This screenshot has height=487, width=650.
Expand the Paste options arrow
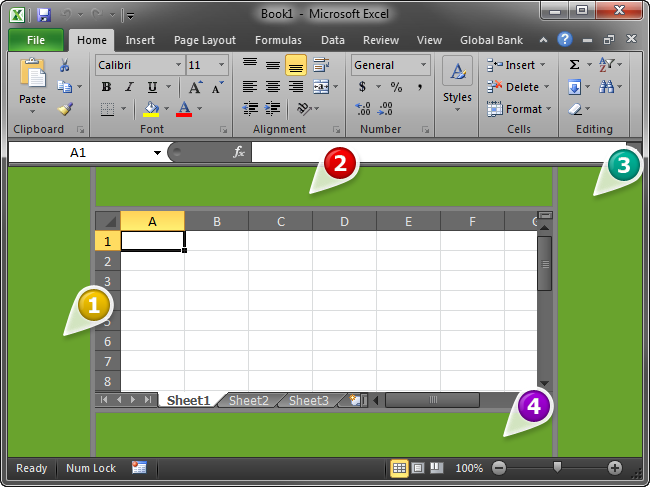point(32,111)
